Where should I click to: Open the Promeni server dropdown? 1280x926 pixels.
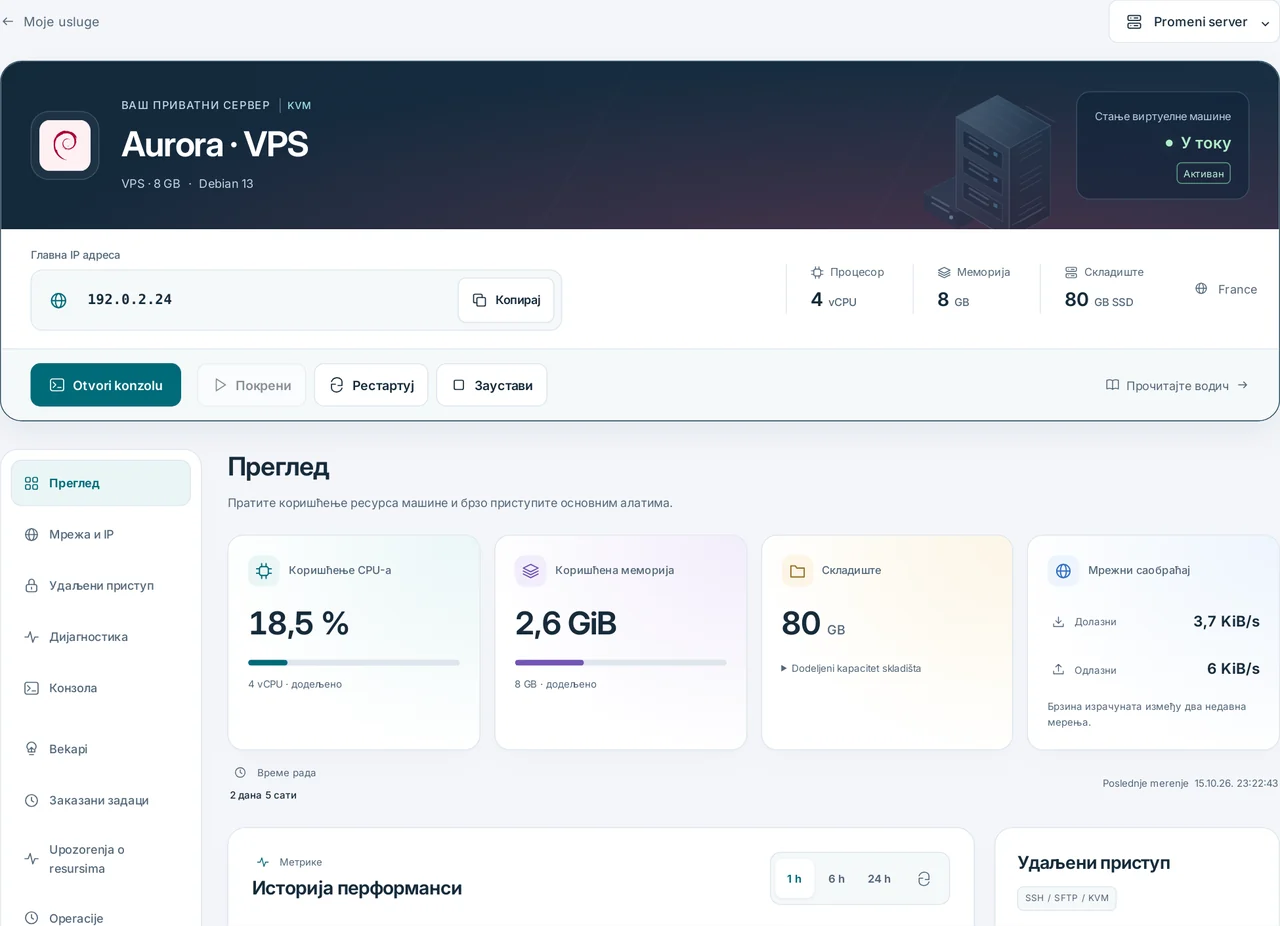click(1194, 22)
